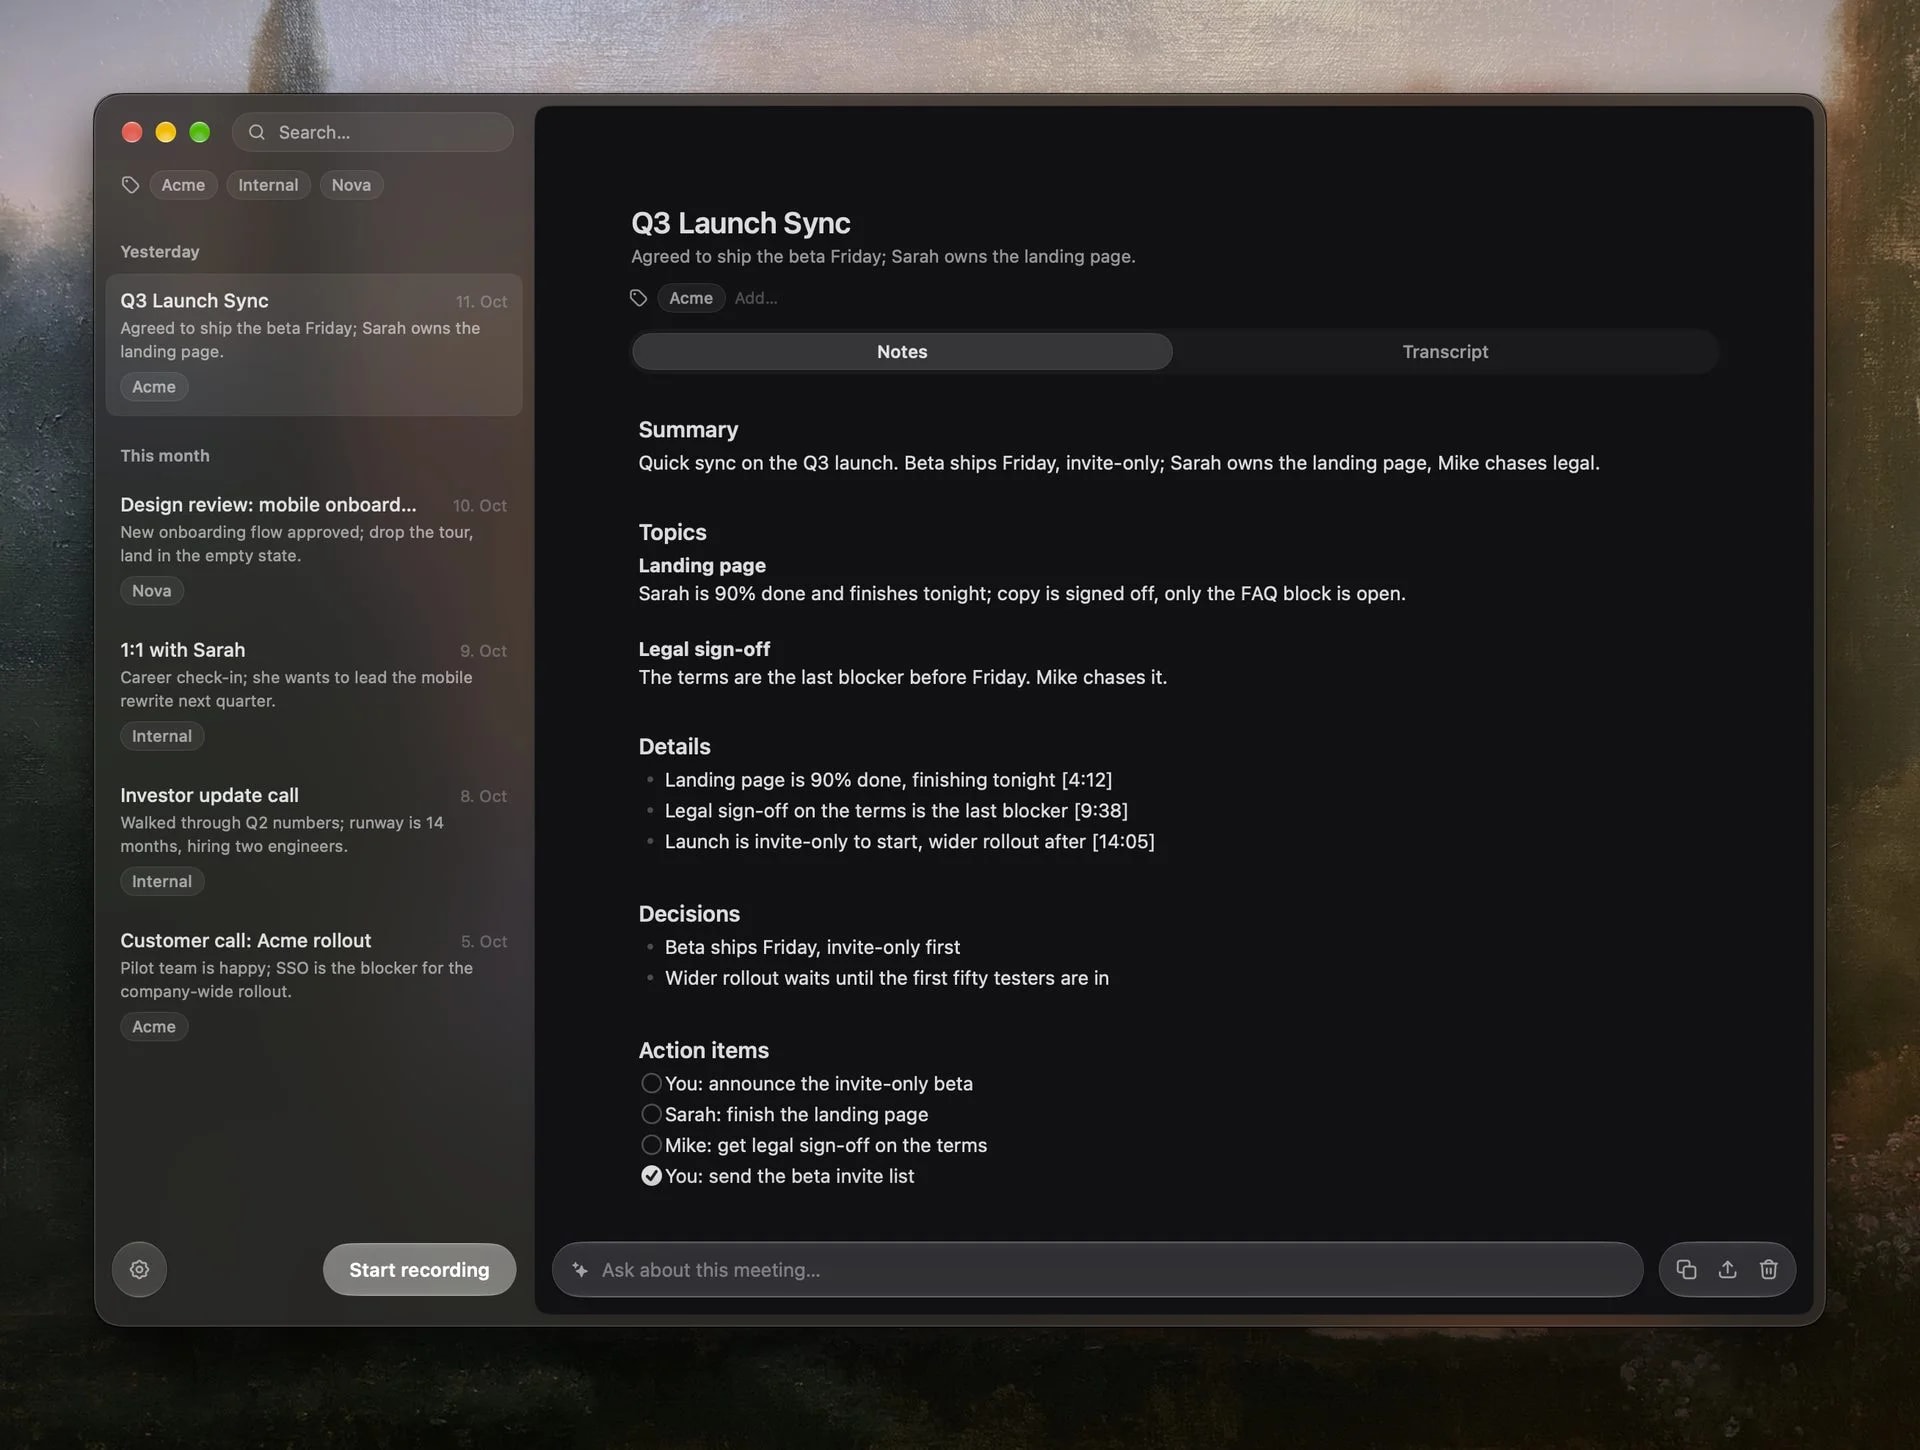Focus the Search field

tap(373, 132)
